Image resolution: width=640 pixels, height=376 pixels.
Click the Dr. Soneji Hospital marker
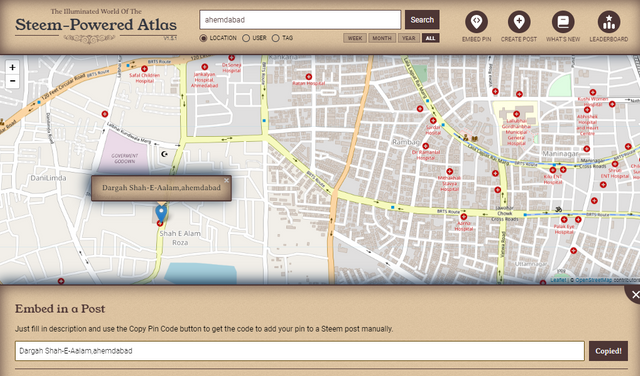click(231, 58)
